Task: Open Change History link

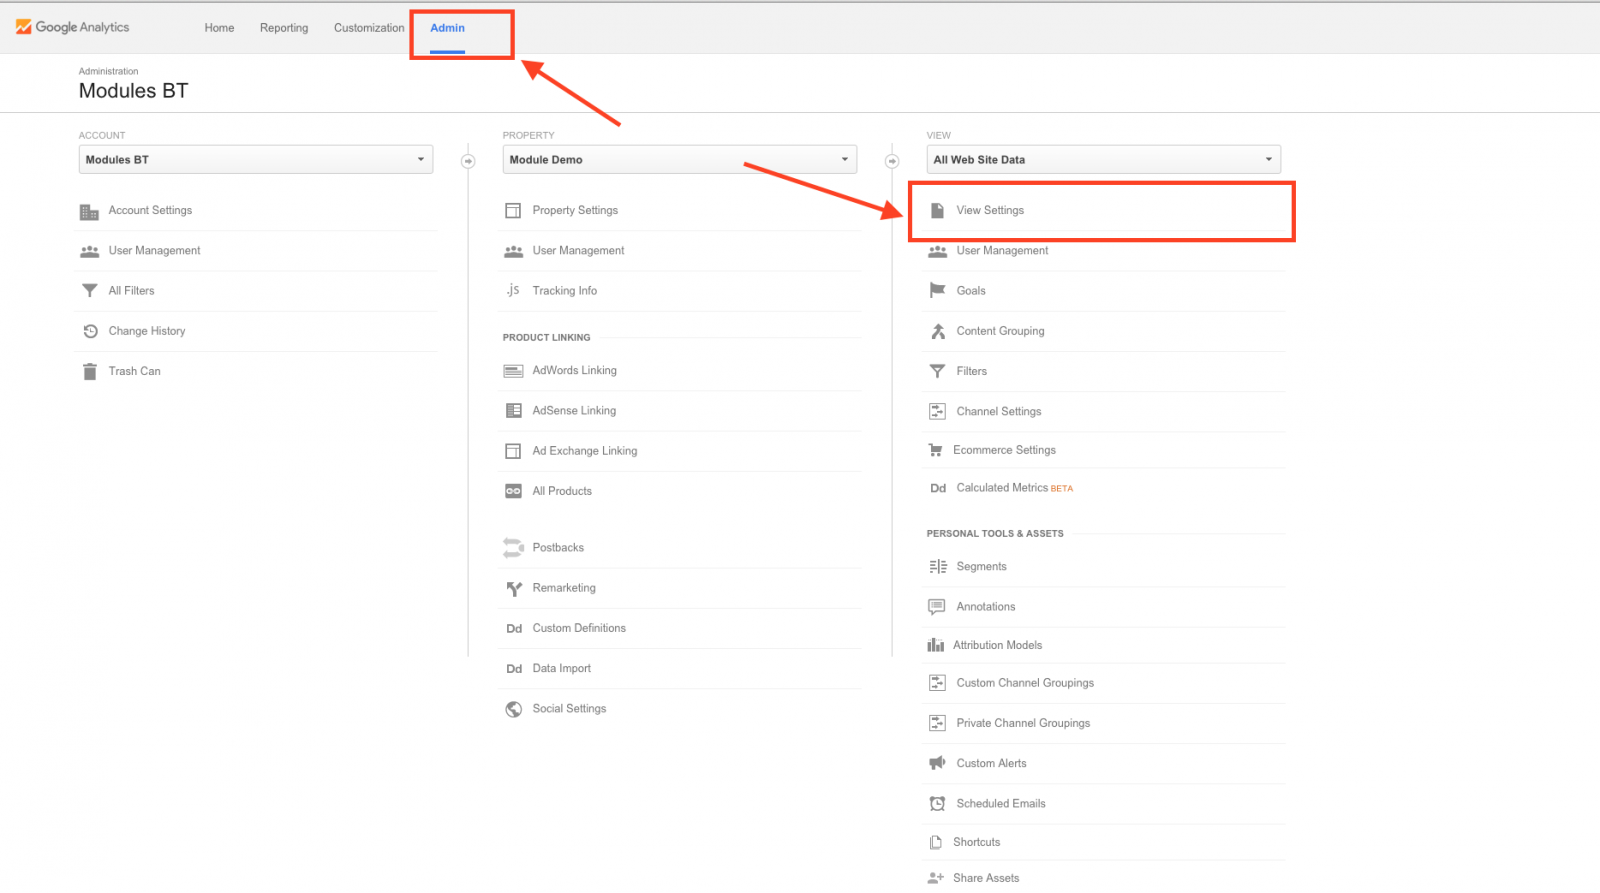Action: click(x=147, y=331)
